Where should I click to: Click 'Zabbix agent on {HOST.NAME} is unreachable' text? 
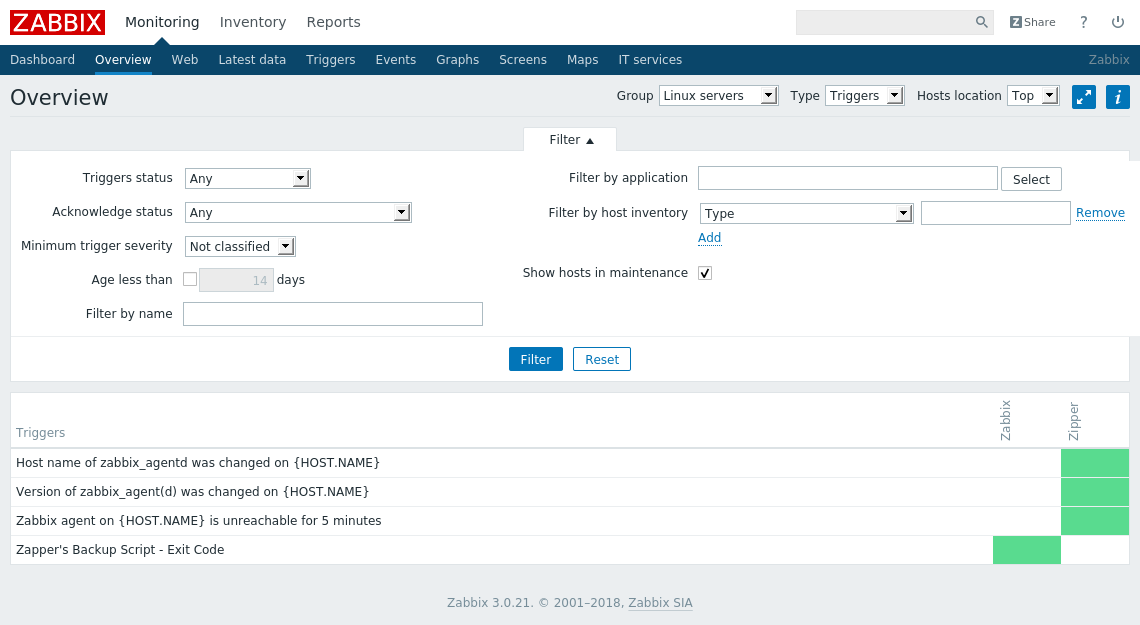pos(198,521)
